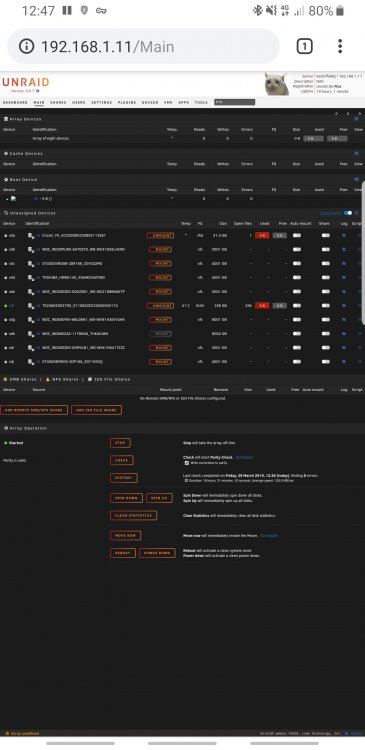Toggle Auto mount for sda Cruzer Fit
365x750 pixels.
point(297,235)
